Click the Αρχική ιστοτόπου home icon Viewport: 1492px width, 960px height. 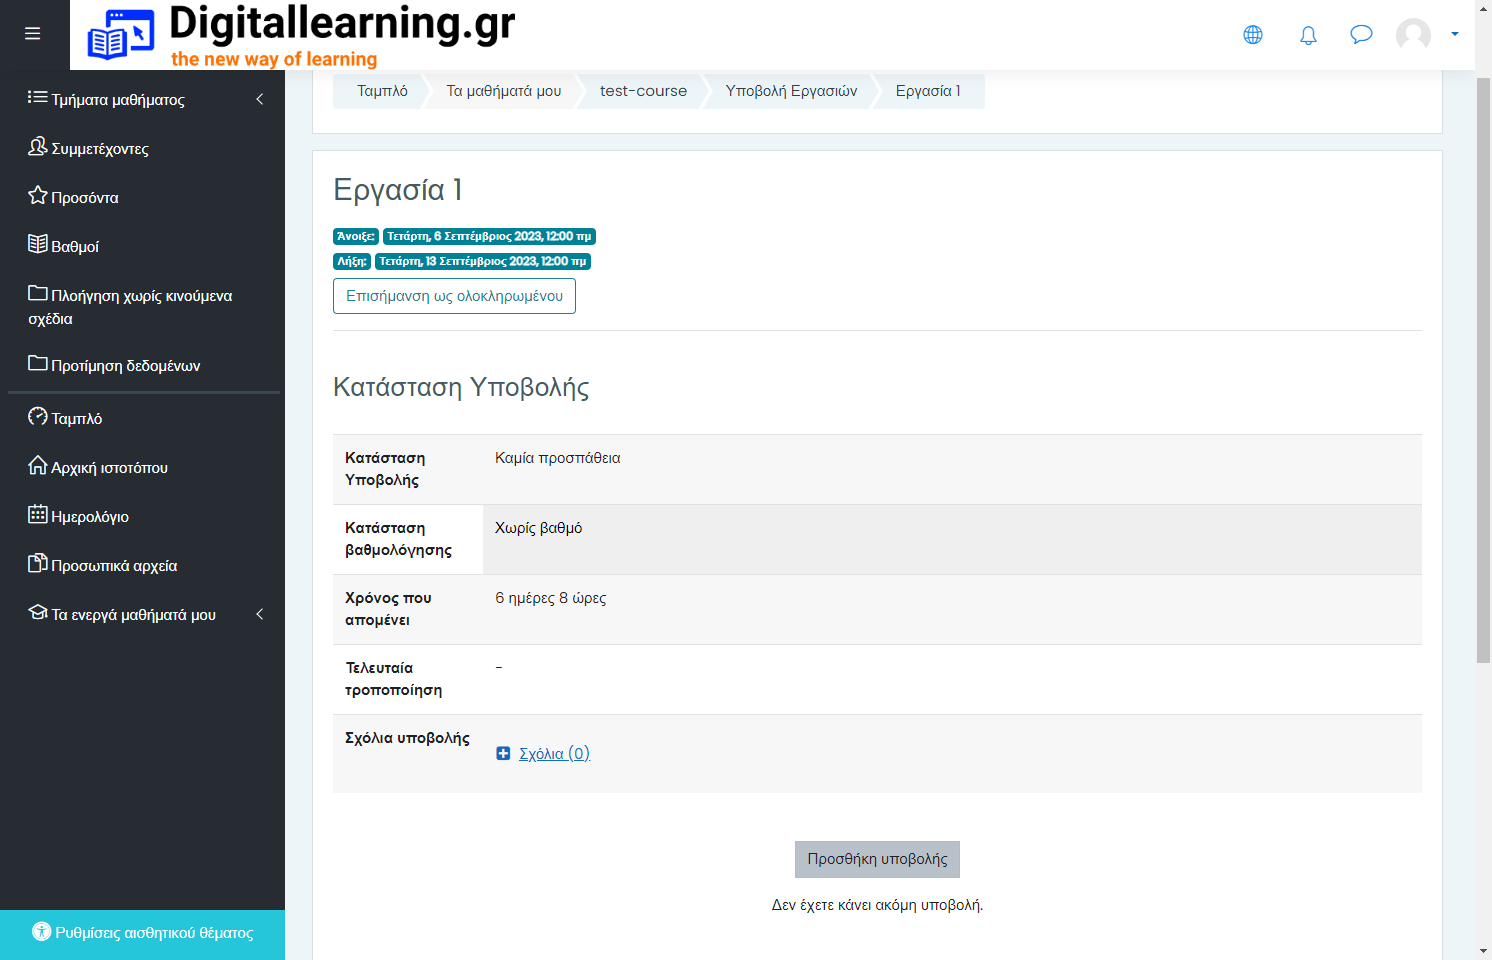click(x=38, y=465)
